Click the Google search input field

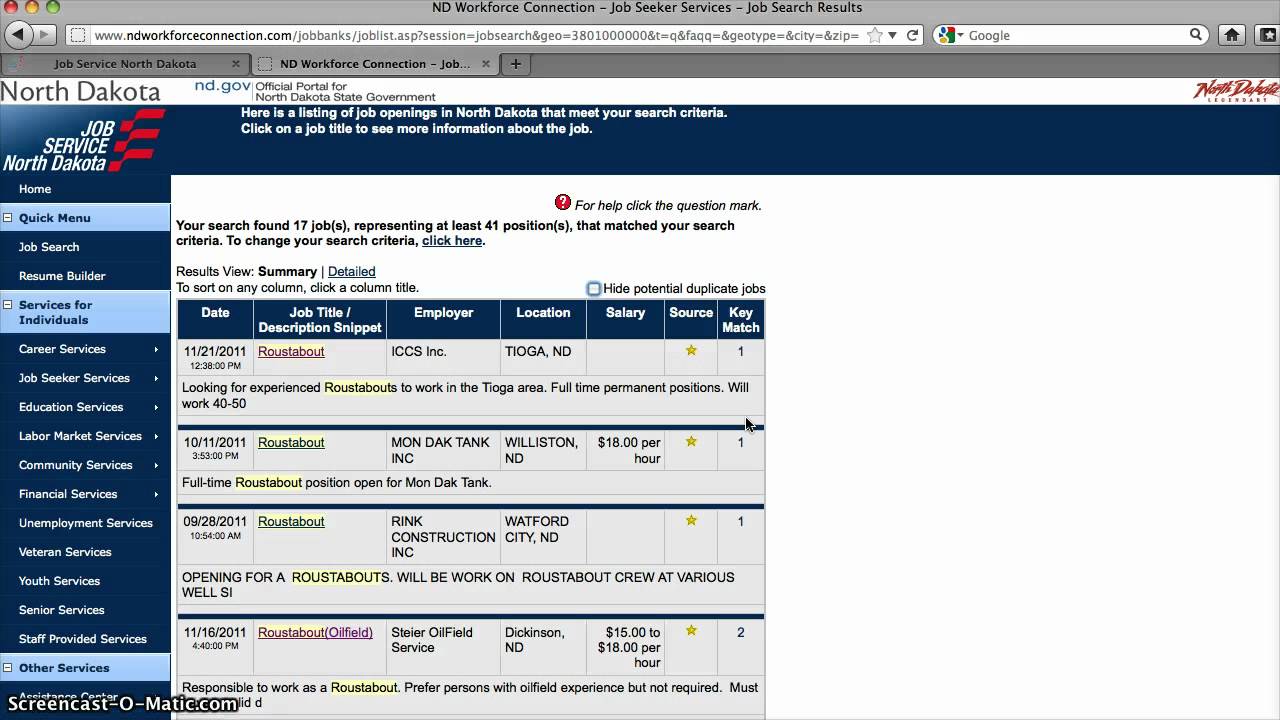click(1076, 35)
